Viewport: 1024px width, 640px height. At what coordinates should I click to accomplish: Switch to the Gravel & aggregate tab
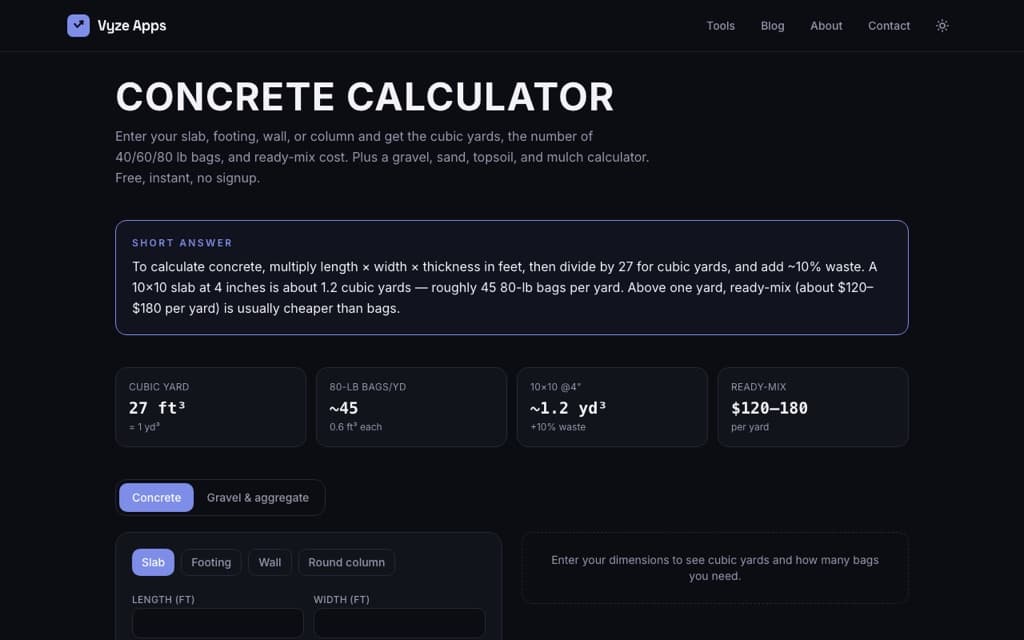(x=258, y=498)
